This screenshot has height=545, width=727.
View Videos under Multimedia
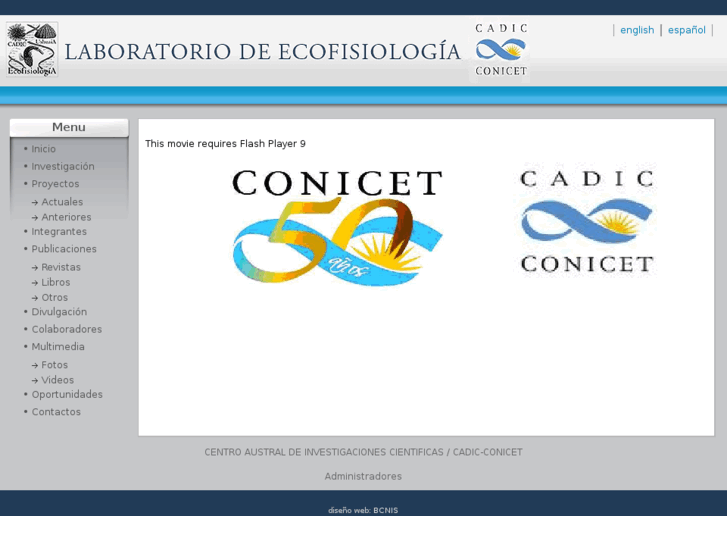[x=57, y=380]
